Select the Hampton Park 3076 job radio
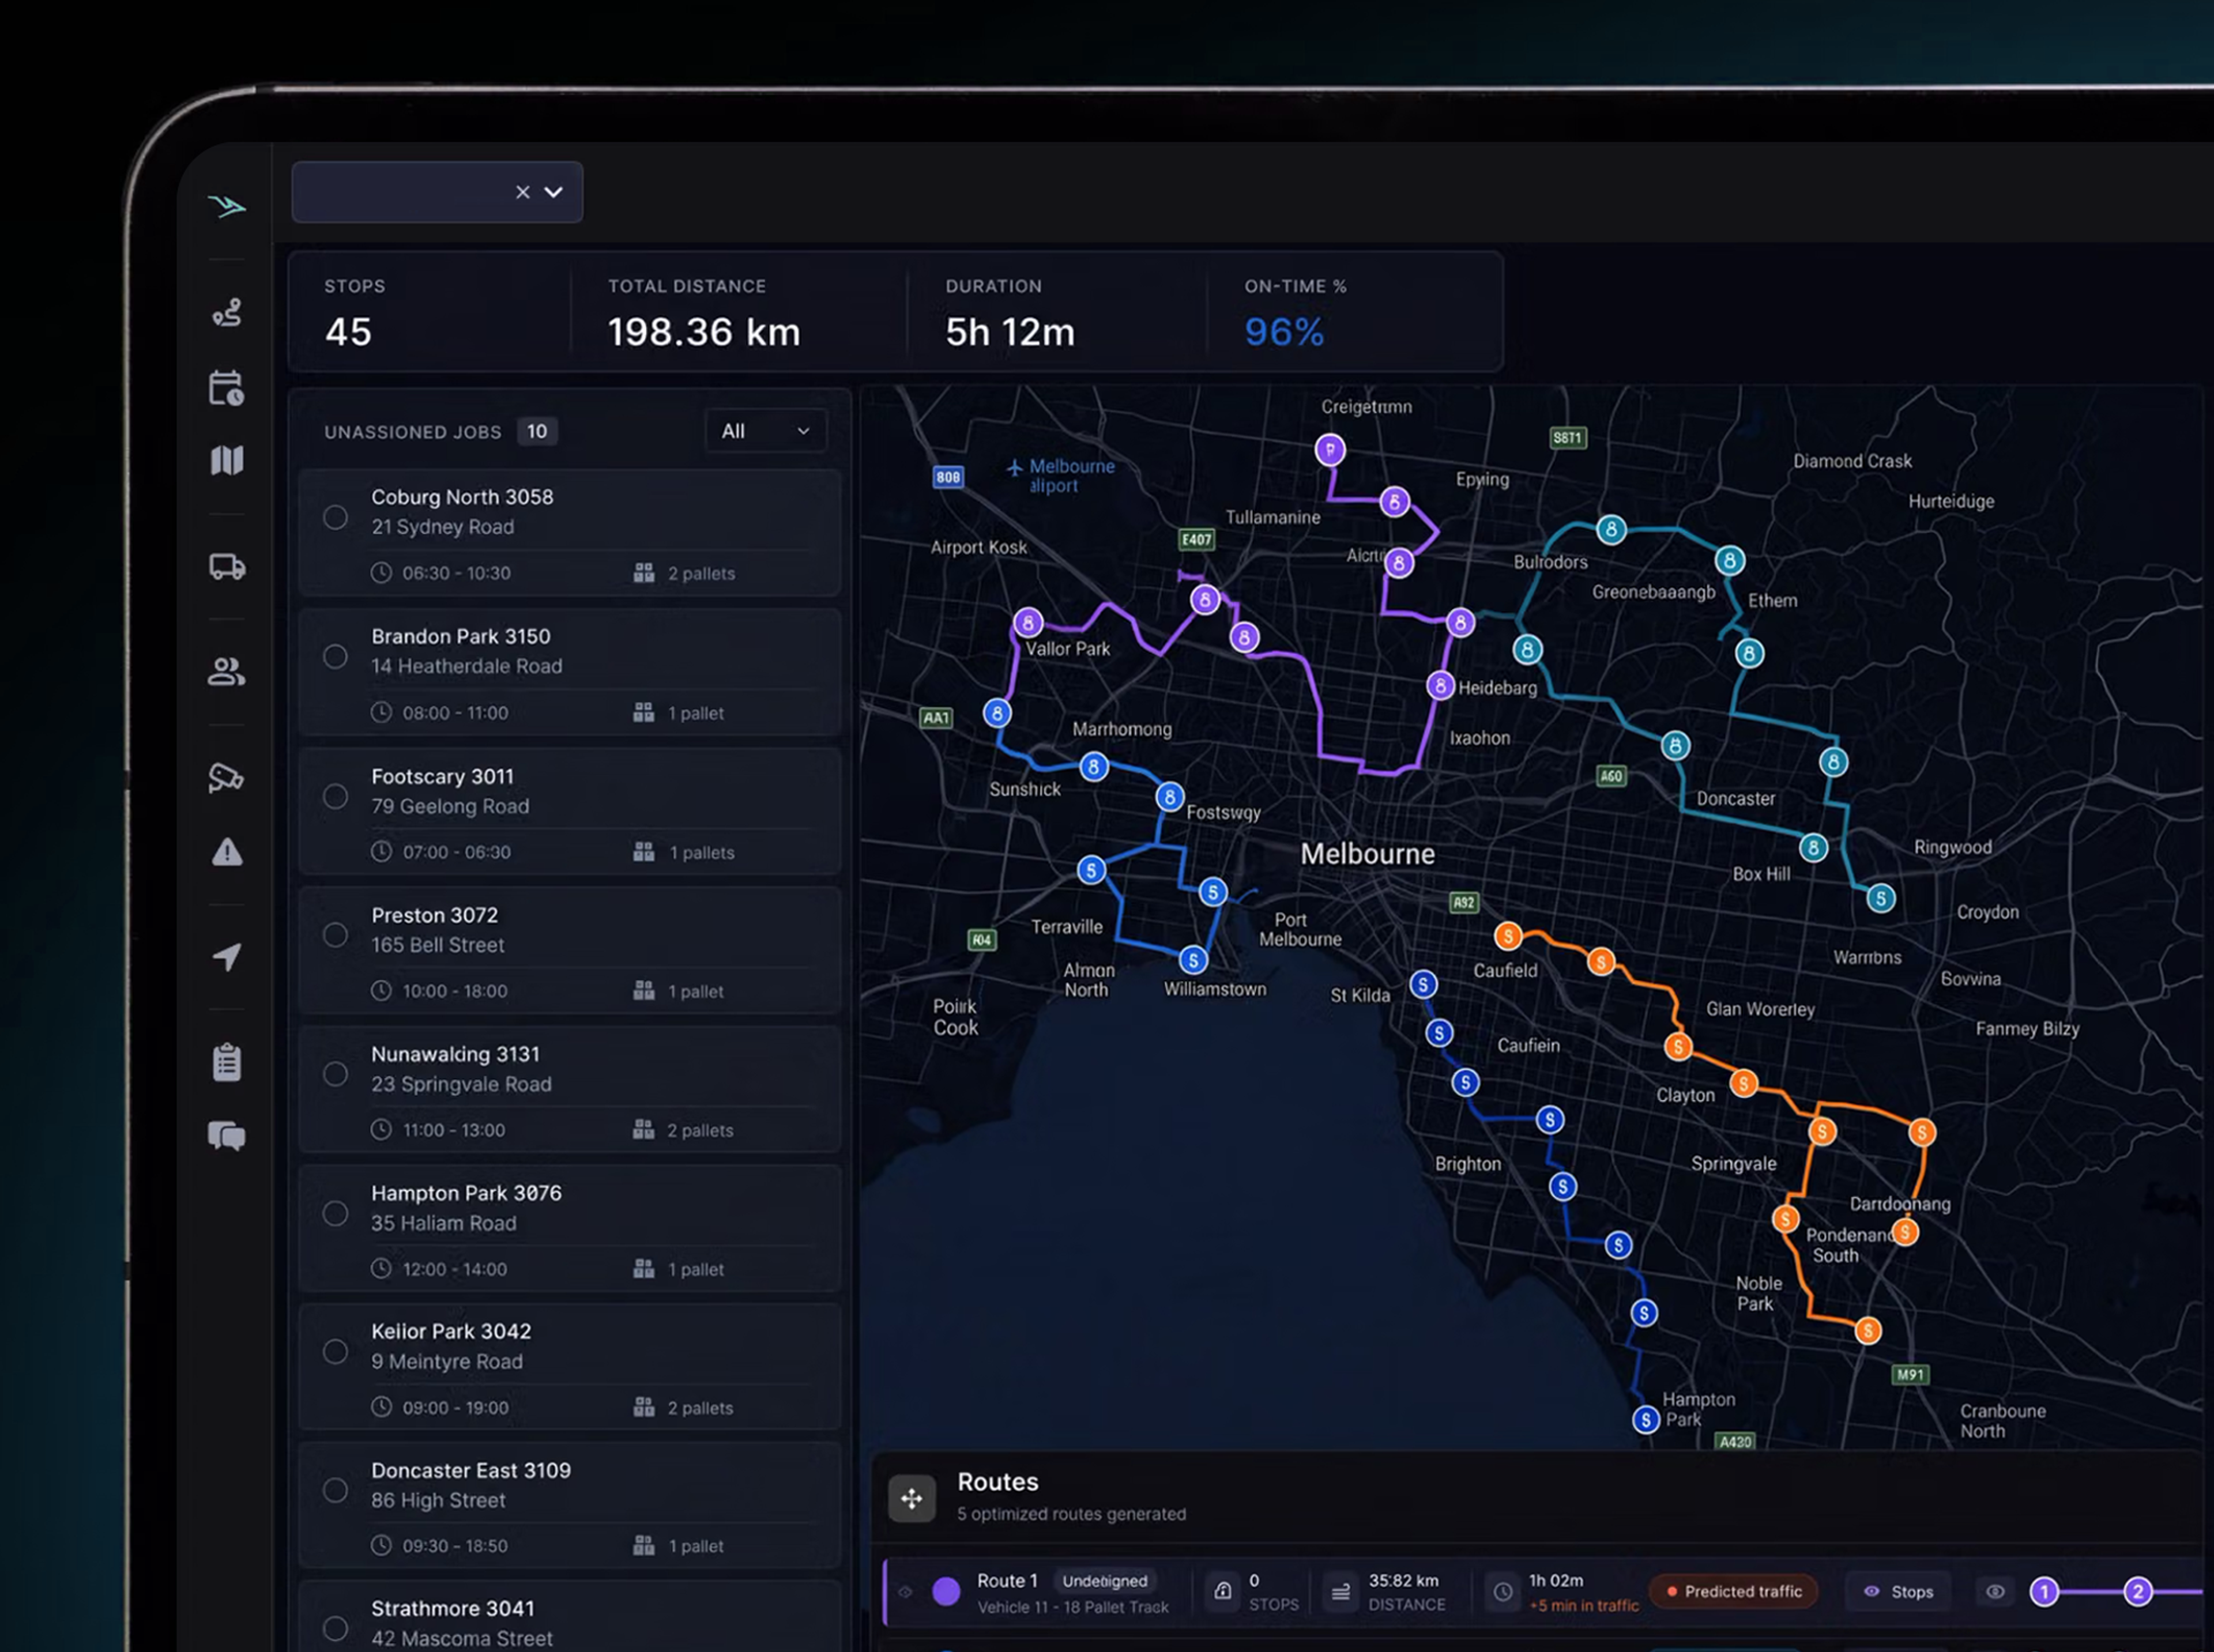Image resolution: width=2214 pixels, height=1652 pixels. 336,1213
